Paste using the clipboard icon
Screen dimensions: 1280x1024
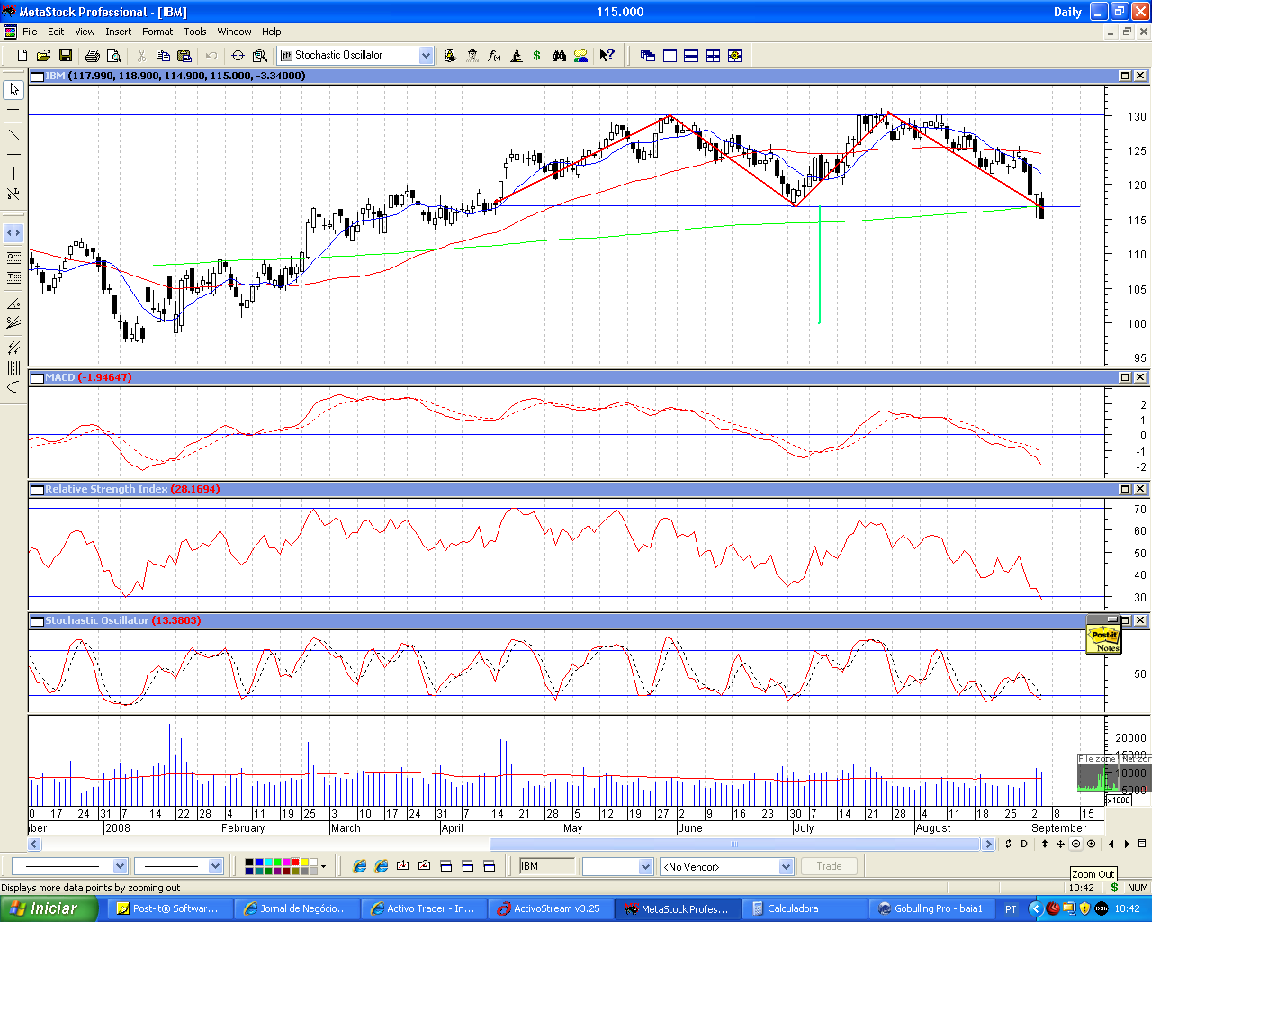(184, 56)
